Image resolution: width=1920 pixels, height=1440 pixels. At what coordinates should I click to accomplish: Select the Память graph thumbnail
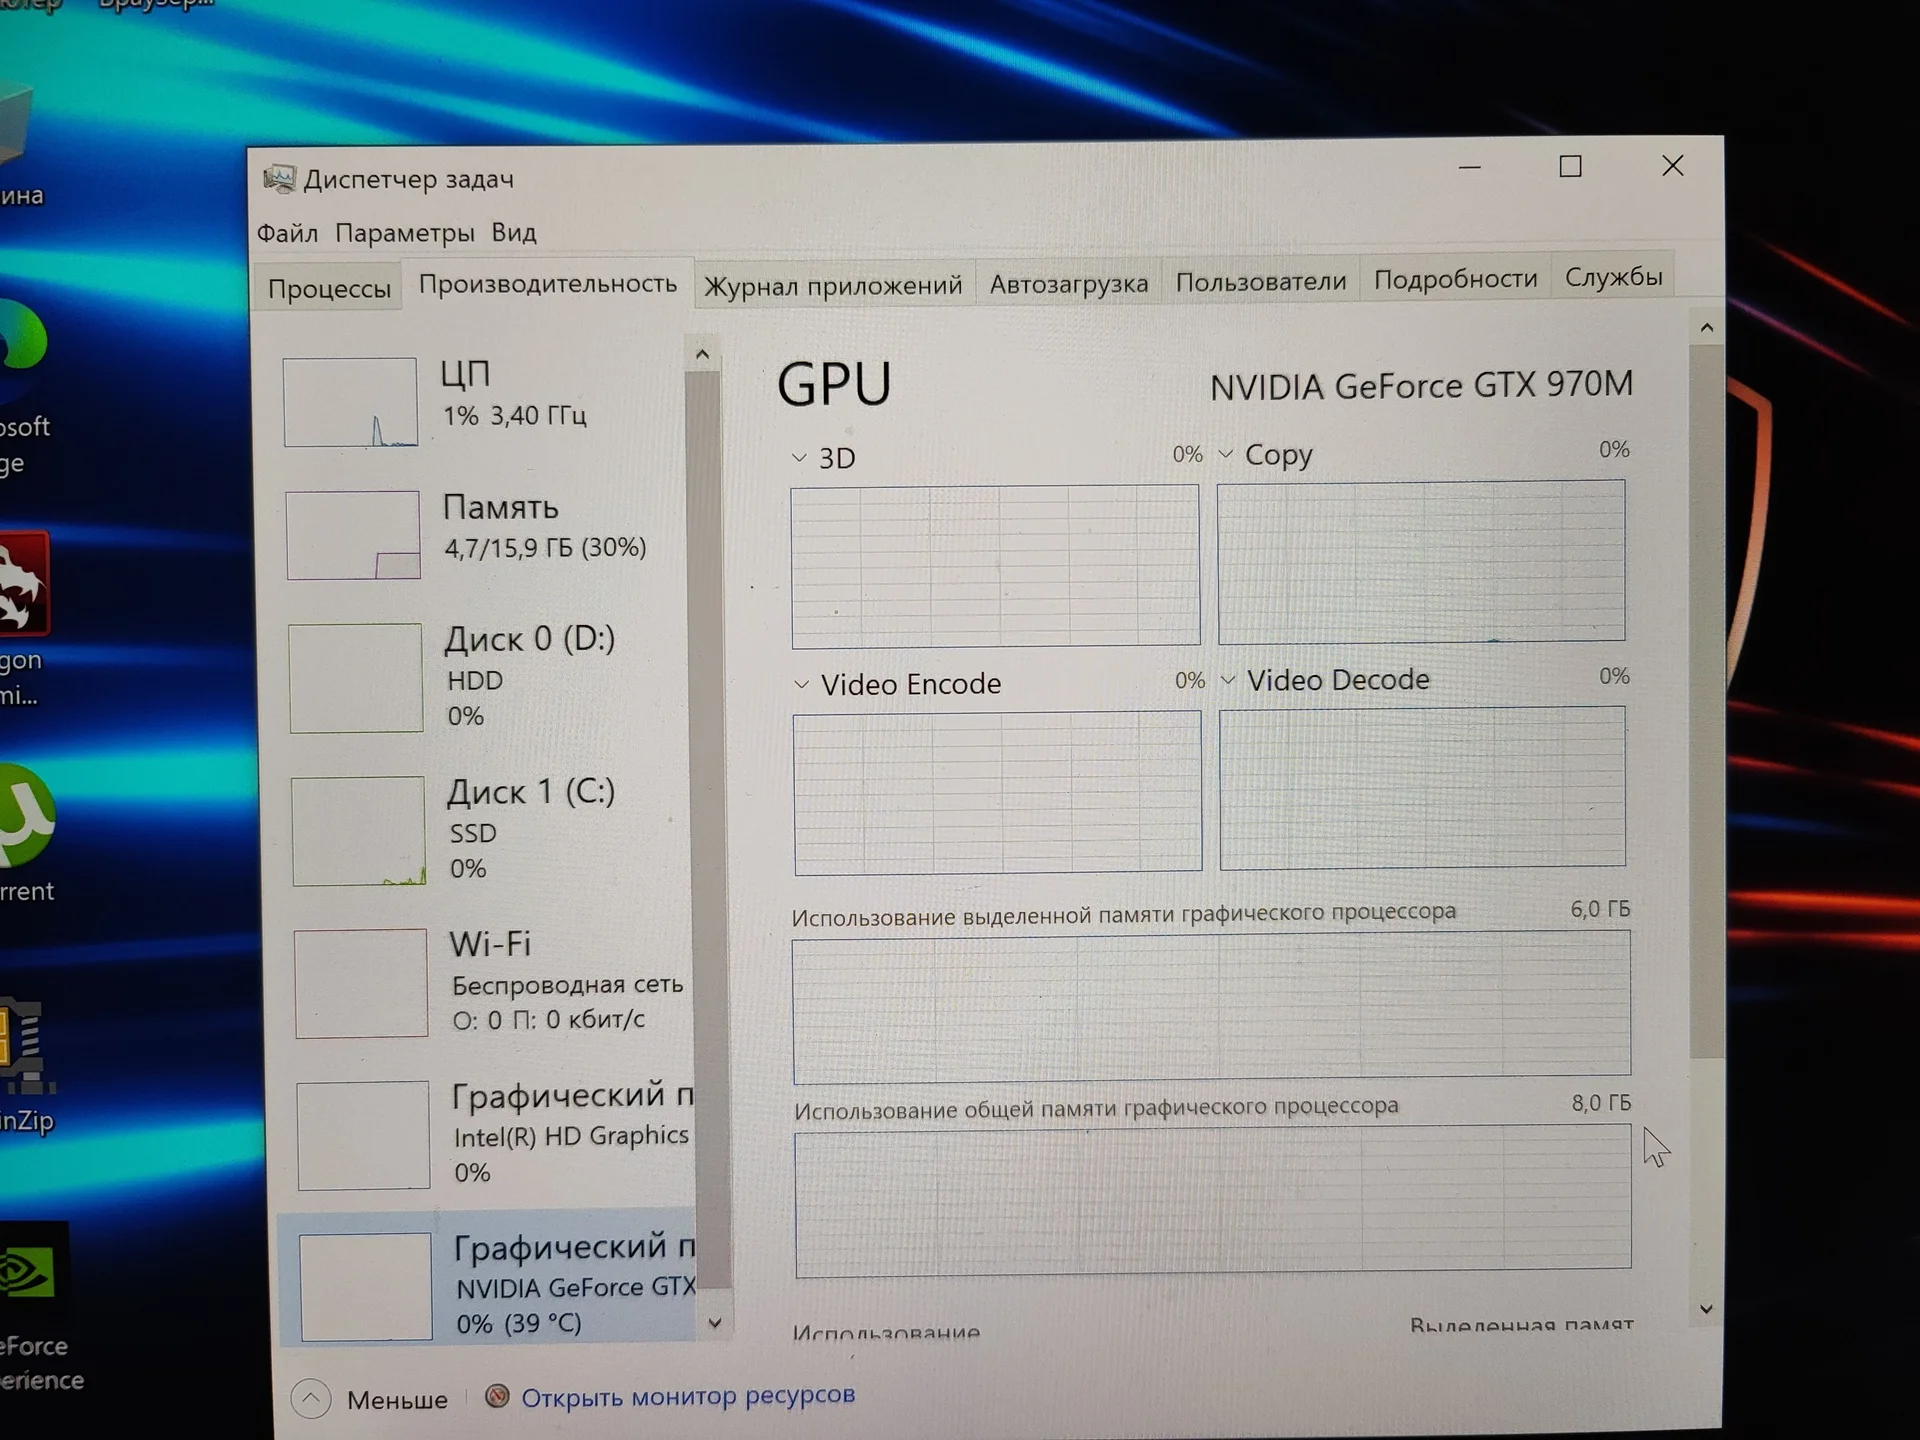[353, 535]
